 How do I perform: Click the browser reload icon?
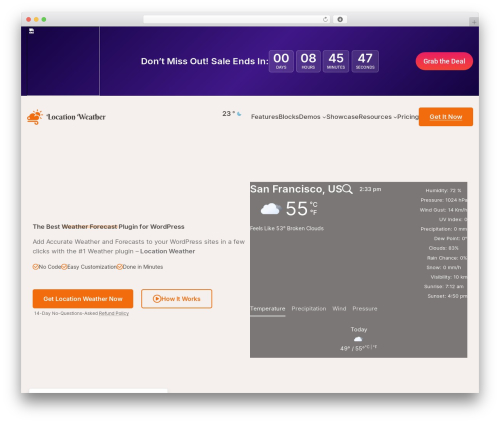pos(325,20)
